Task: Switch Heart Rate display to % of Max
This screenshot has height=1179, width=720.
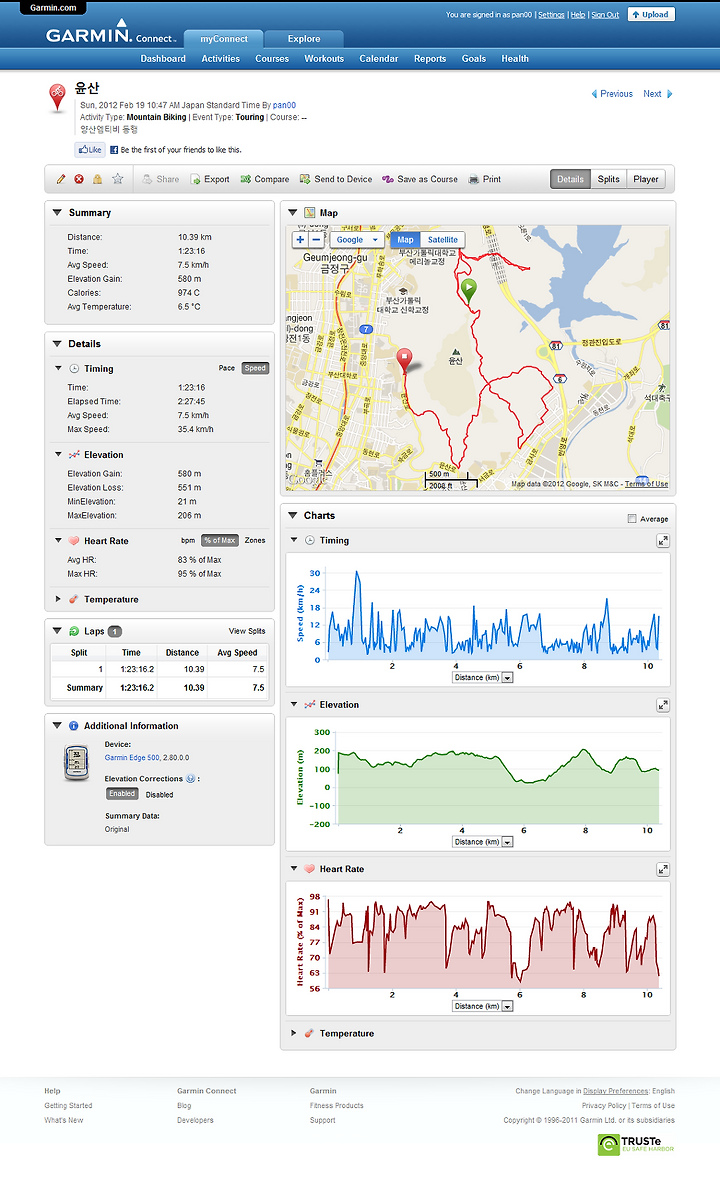Action: [x=220, y=541]
